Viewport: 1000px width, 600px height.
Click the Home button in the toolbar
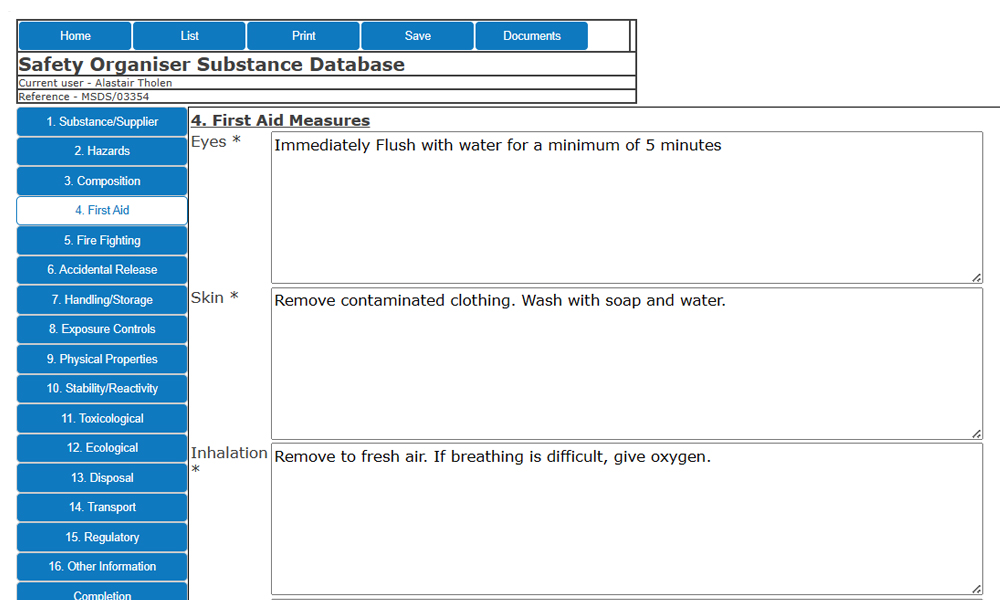75,35
